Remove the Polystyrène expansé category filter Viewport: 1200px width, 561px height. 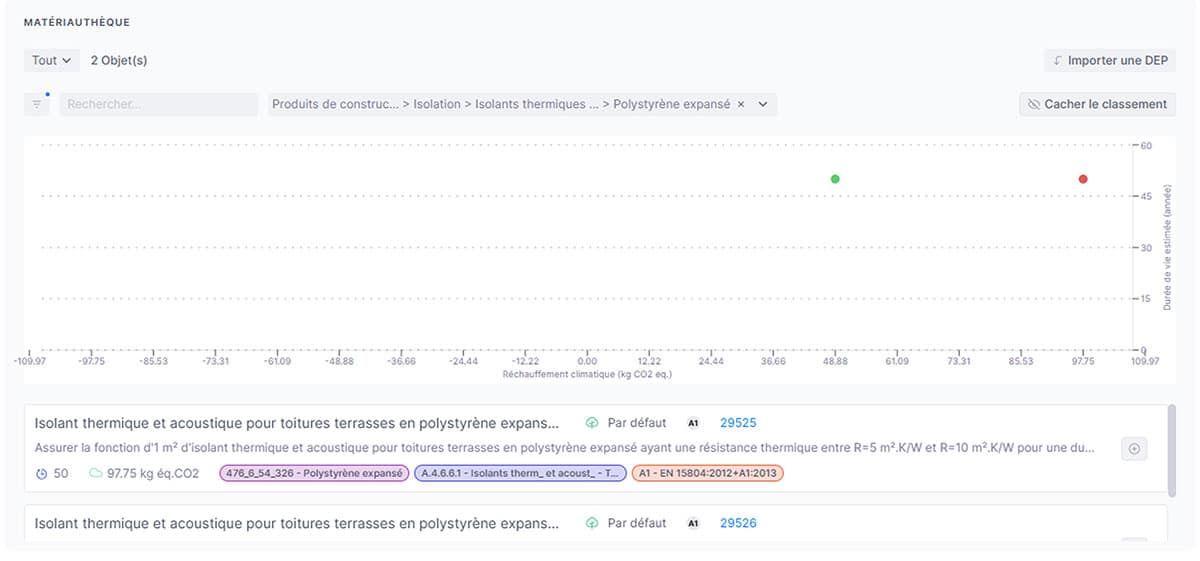click(x=741, y=104)
